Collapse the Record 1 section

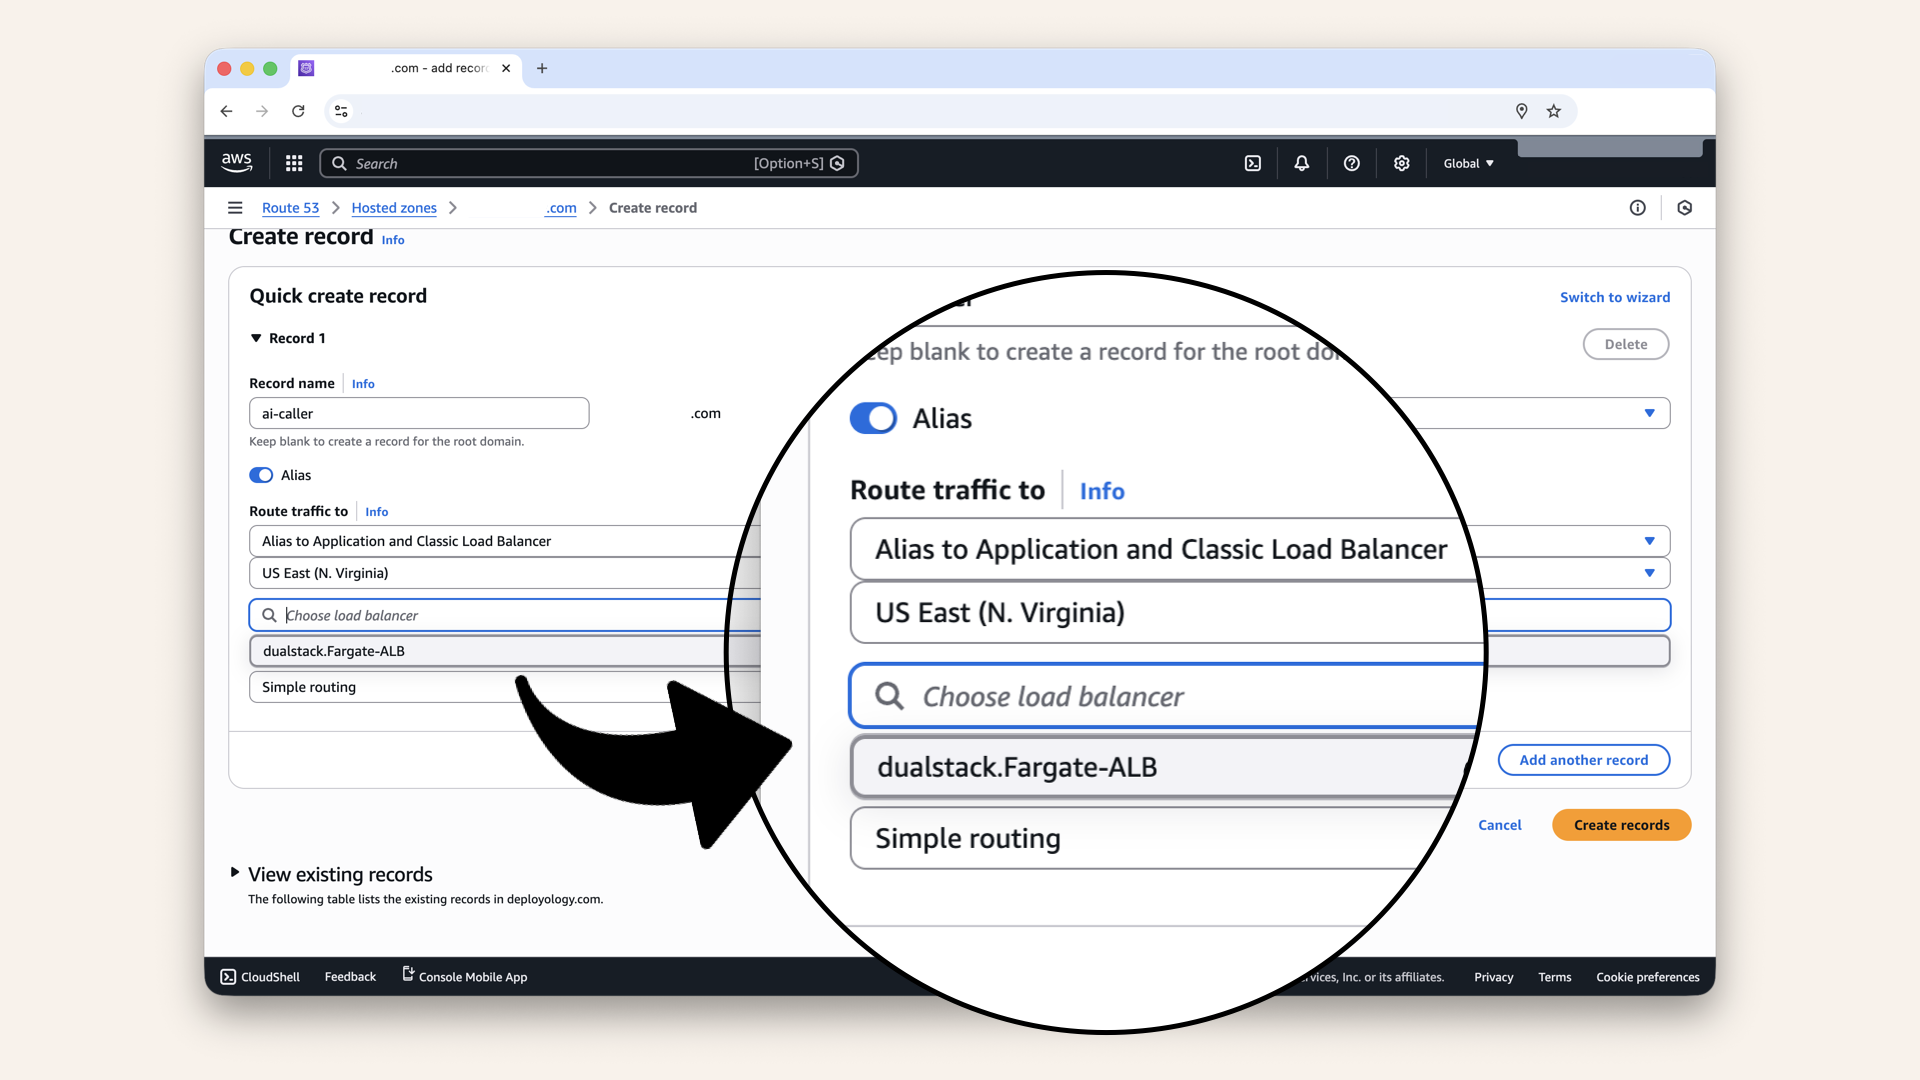tap(256, 338)
